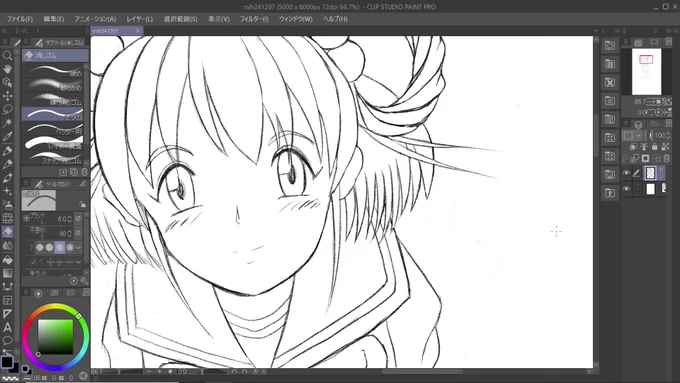Toggle the lock layer padlock icon
Image resolution: width=680 pixels, height=383 pixels.
[654, 147]
